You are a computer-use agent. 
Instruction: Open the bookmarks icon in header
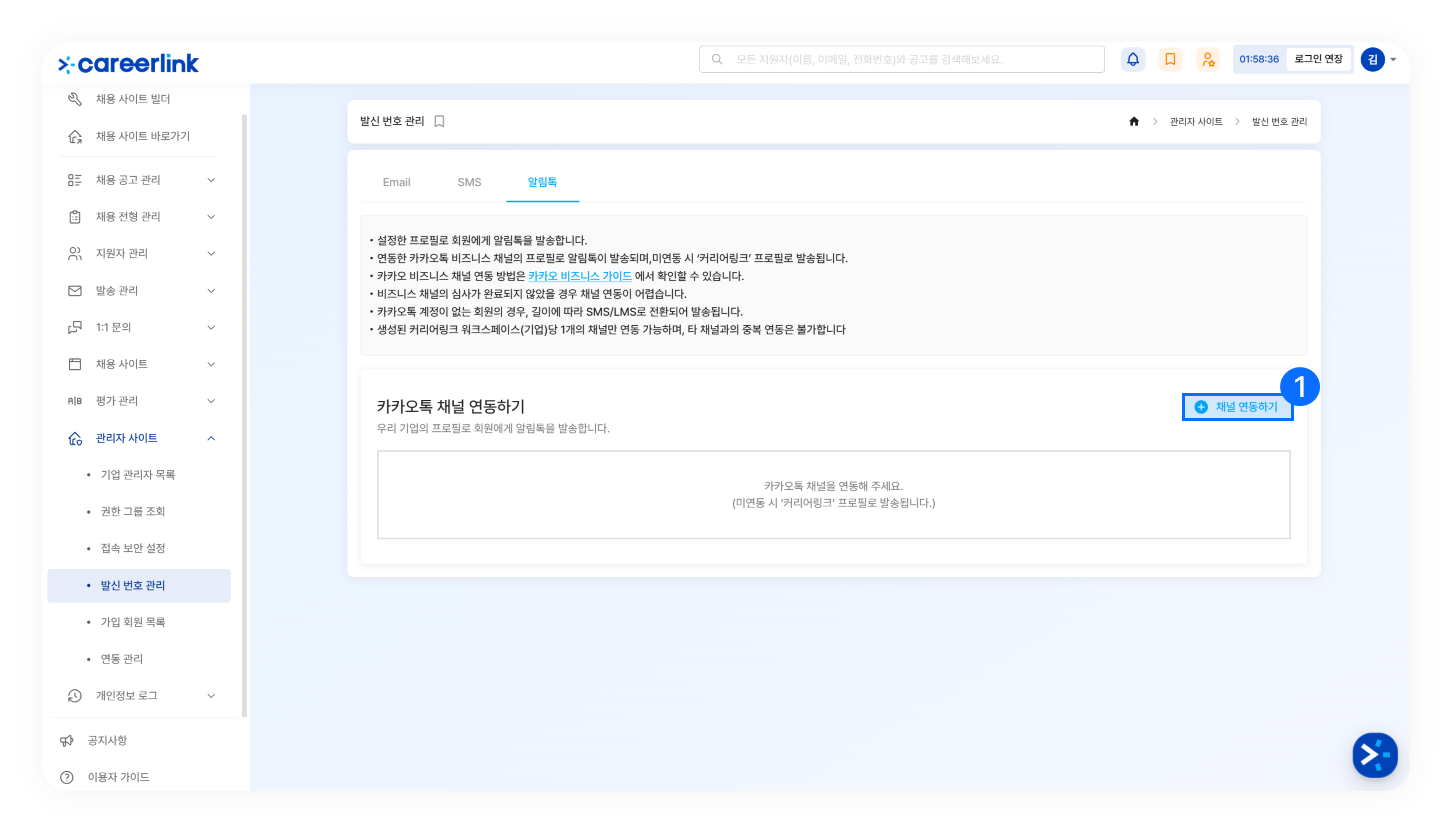click(x=1170, y=59)
